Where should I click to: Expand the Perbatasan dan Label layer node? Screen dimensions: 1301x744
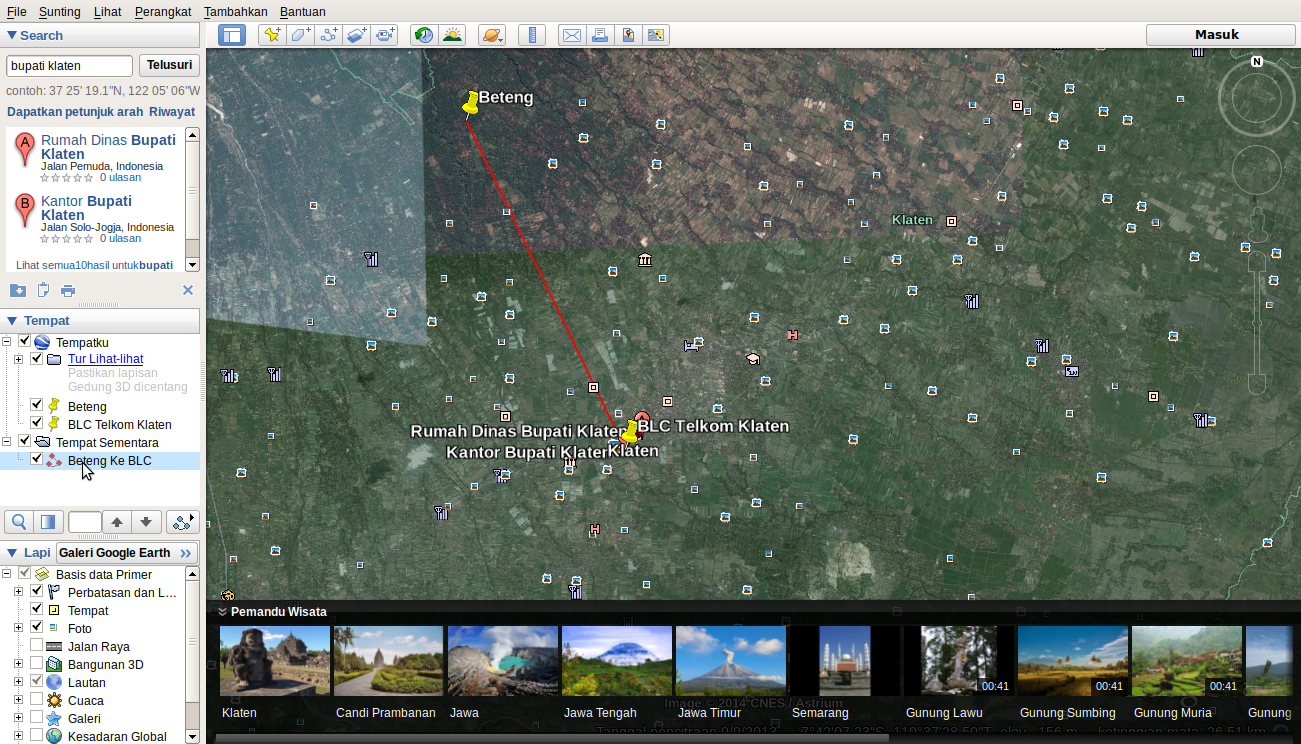pos(19,593)
